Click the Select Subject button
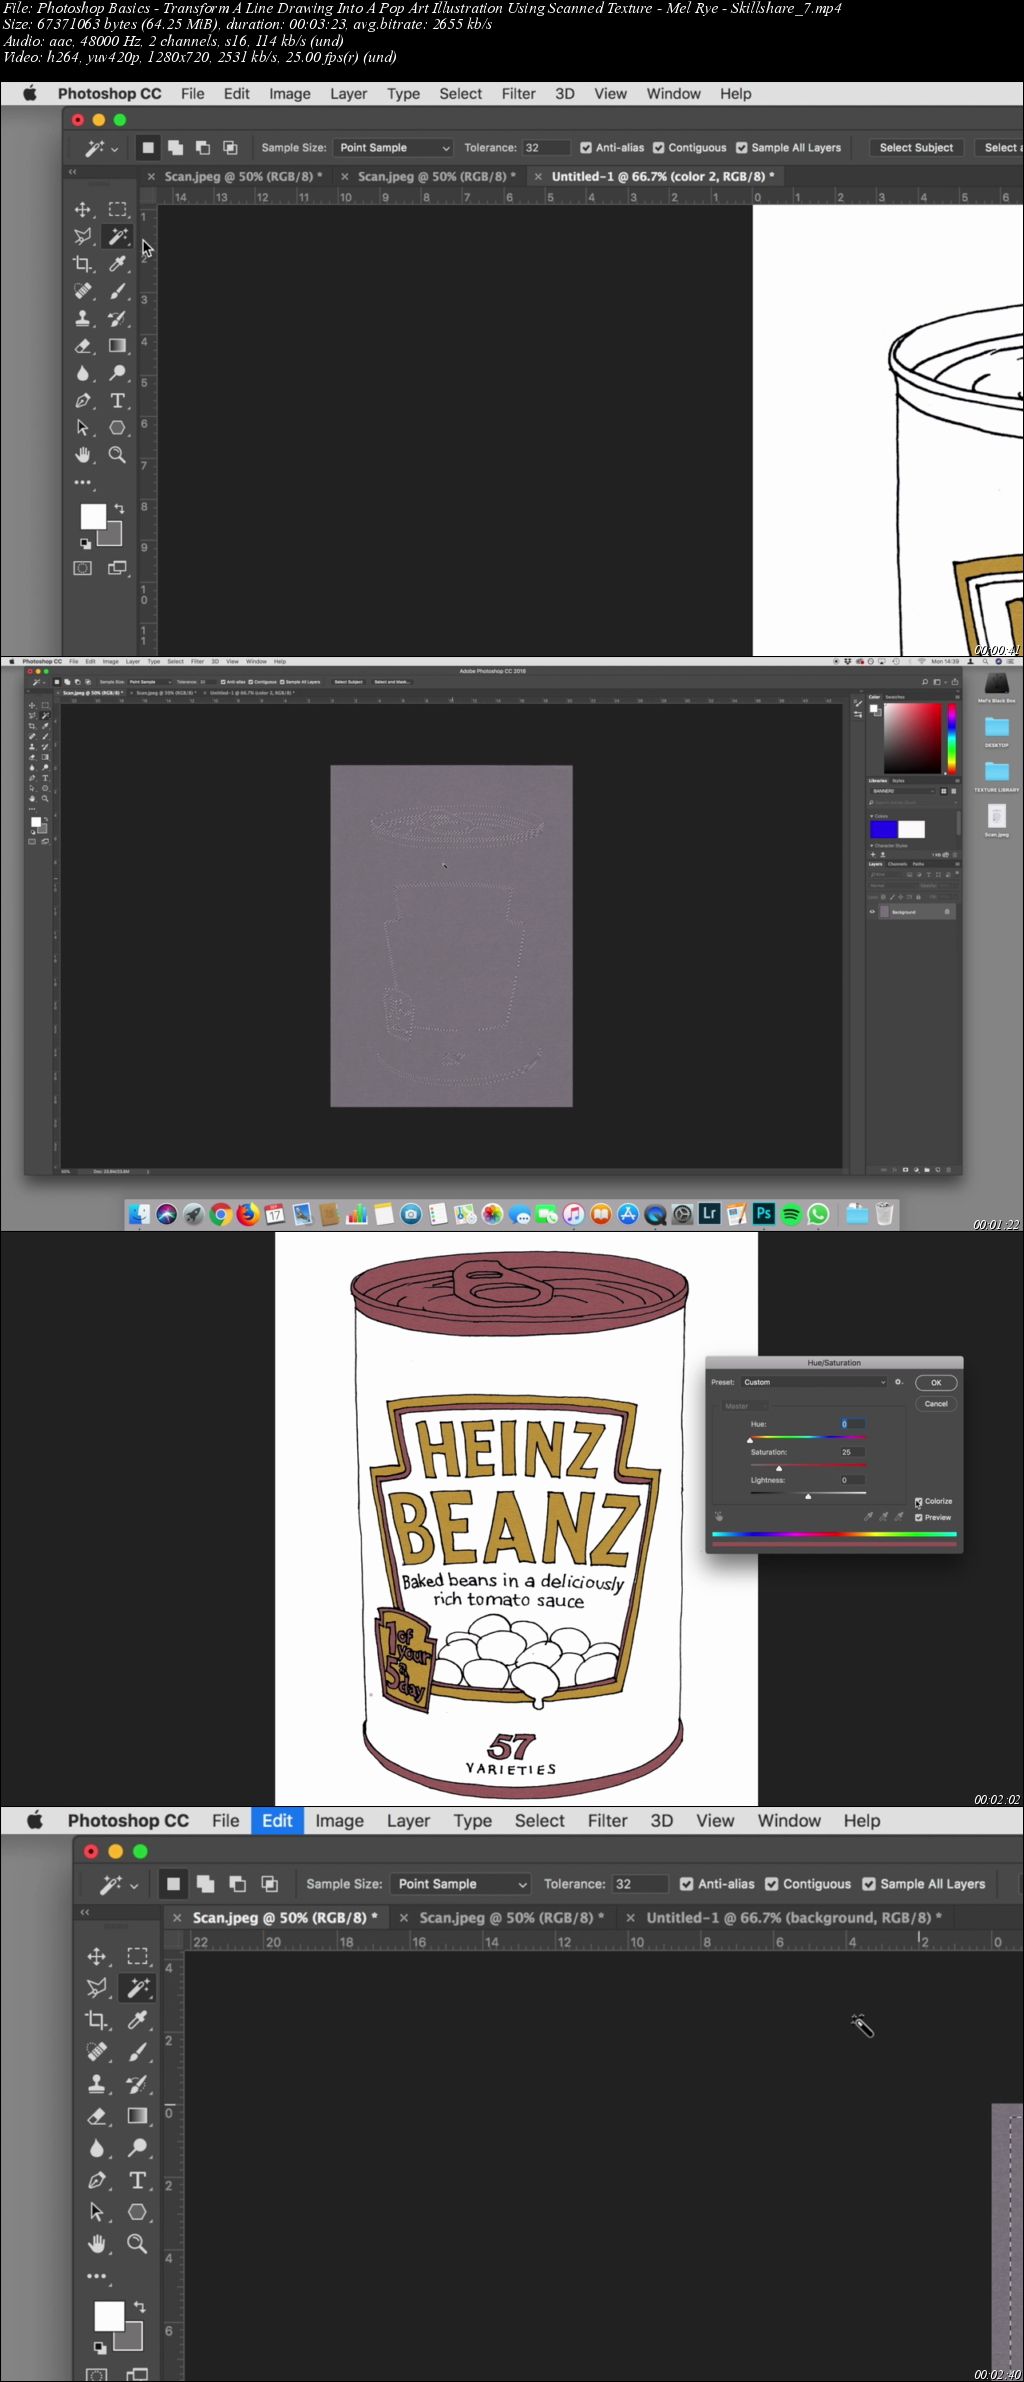 pyautogui.click(x=916, y=148)
